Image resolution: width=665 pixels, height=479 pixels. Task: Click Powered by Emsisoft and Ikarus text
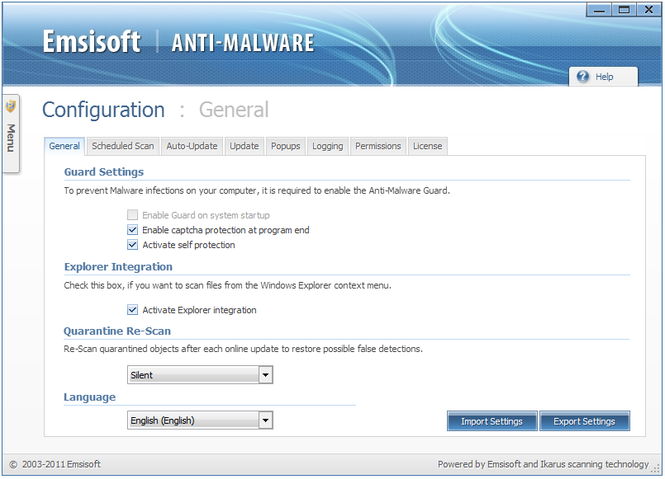543,465
